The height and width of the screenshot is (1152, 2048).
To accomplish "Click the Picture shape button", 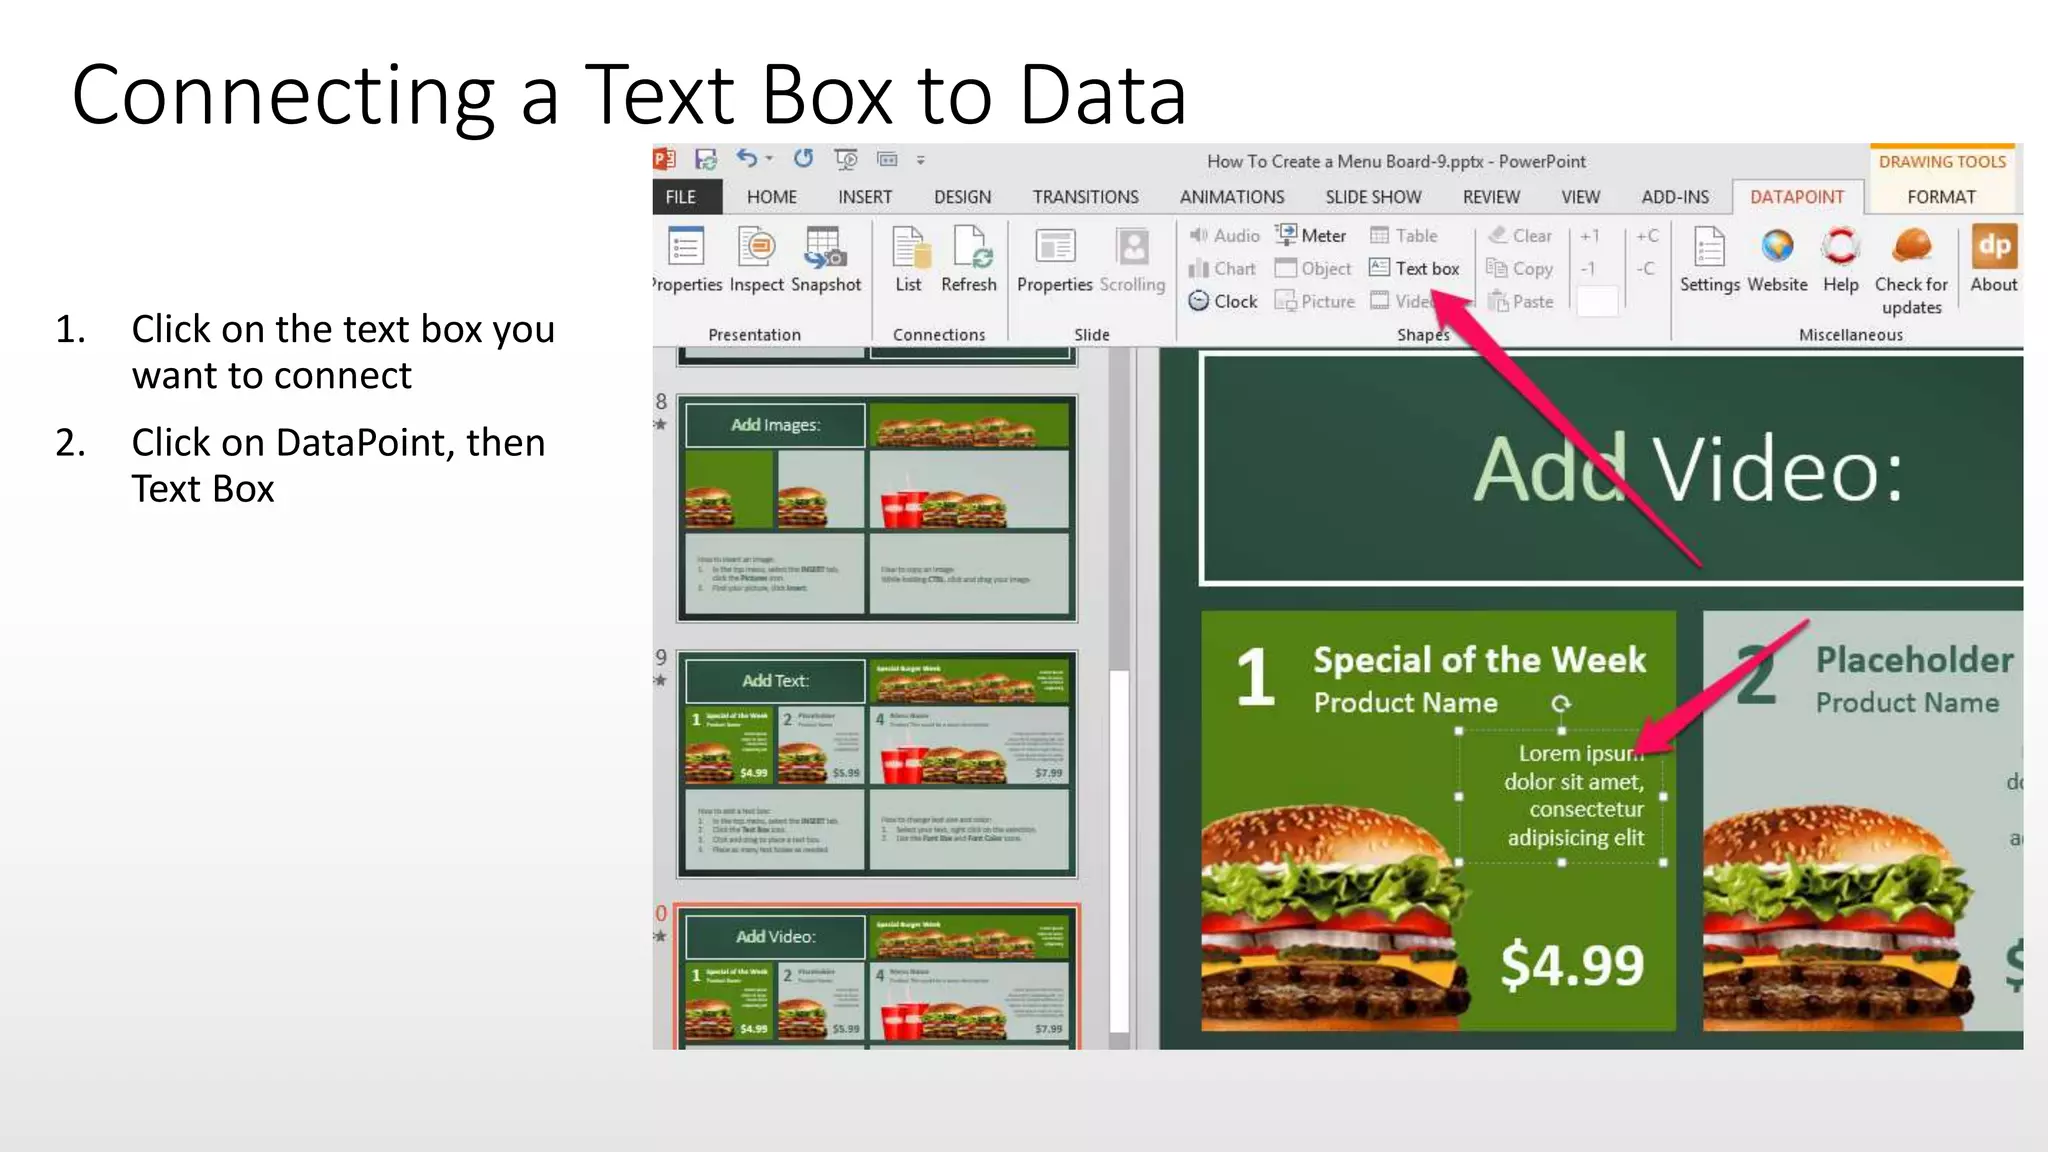I will [x=1315, y=301].
